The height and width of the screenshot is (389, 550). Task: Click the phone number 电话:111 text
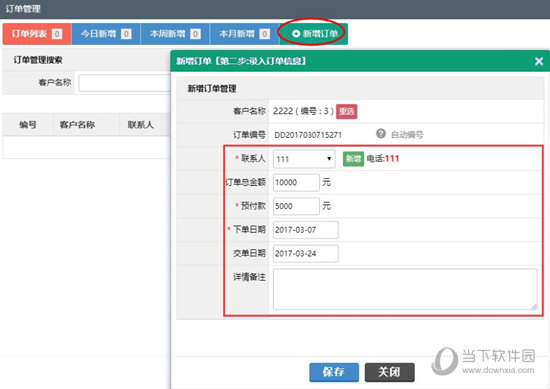point(383,159)
